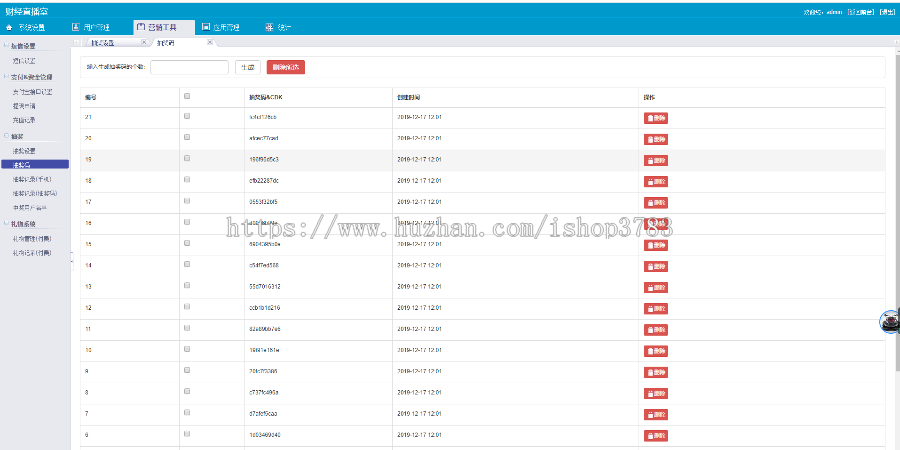Delete row 21 with its trash button
Viewport: 900px width, 450px height.
pyautogui.click(x=655, y=118)
